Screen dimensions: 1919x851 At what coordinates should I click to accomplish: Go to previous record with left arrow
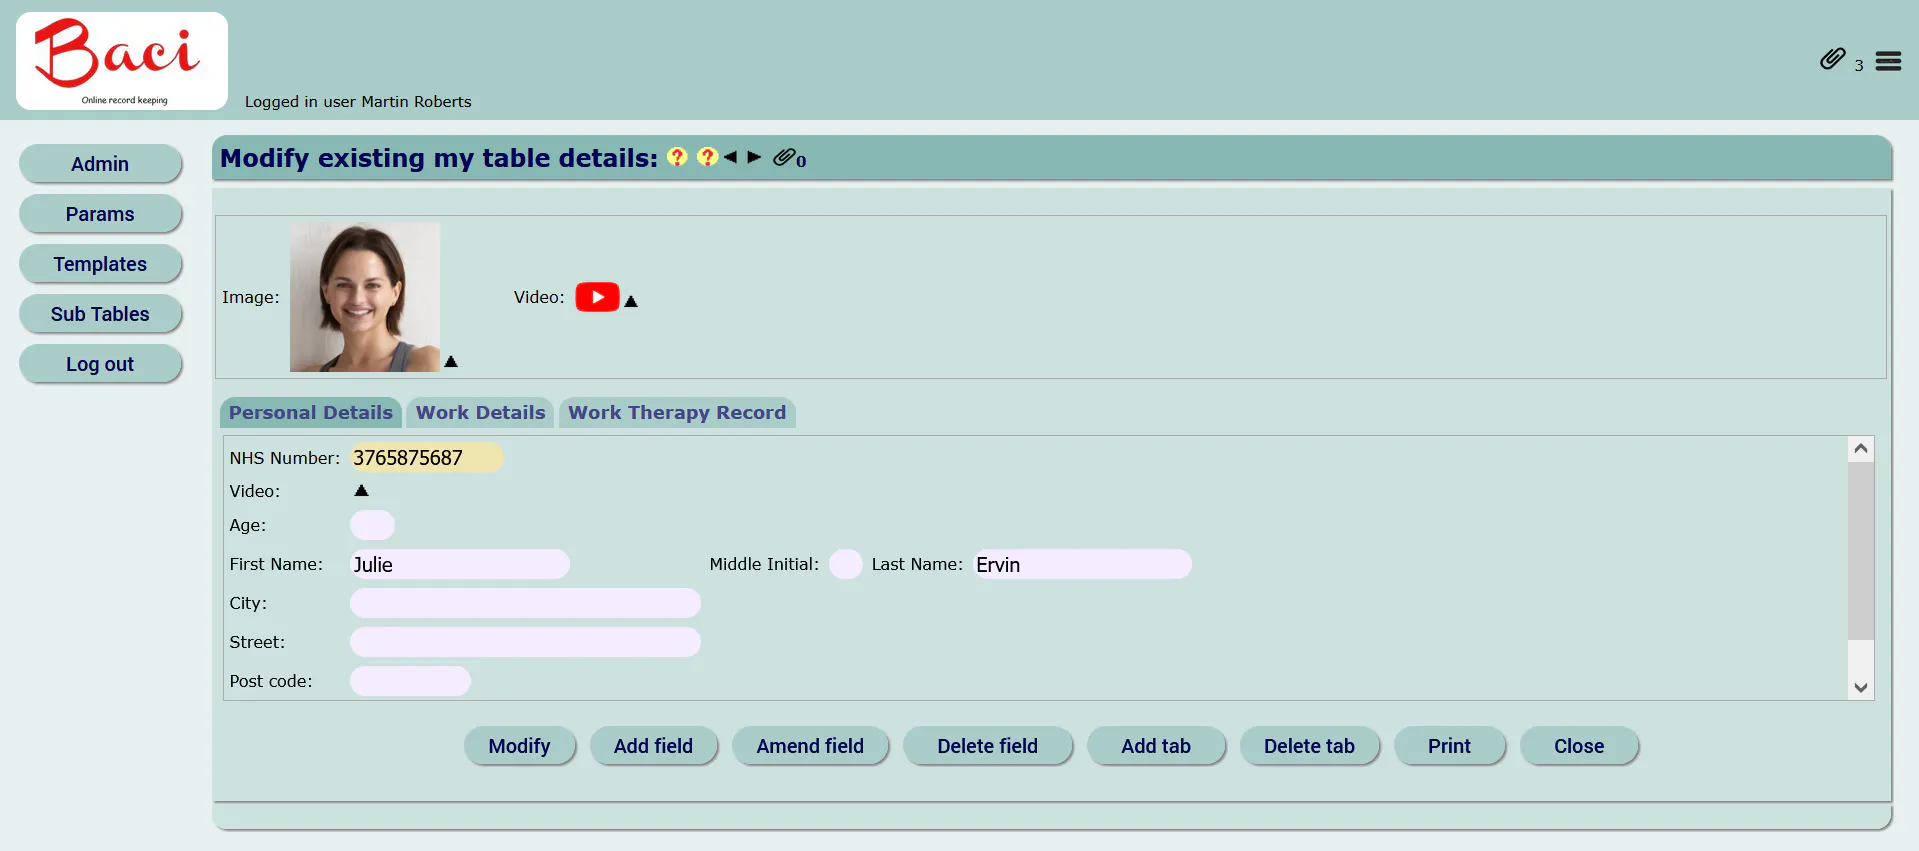730,157
